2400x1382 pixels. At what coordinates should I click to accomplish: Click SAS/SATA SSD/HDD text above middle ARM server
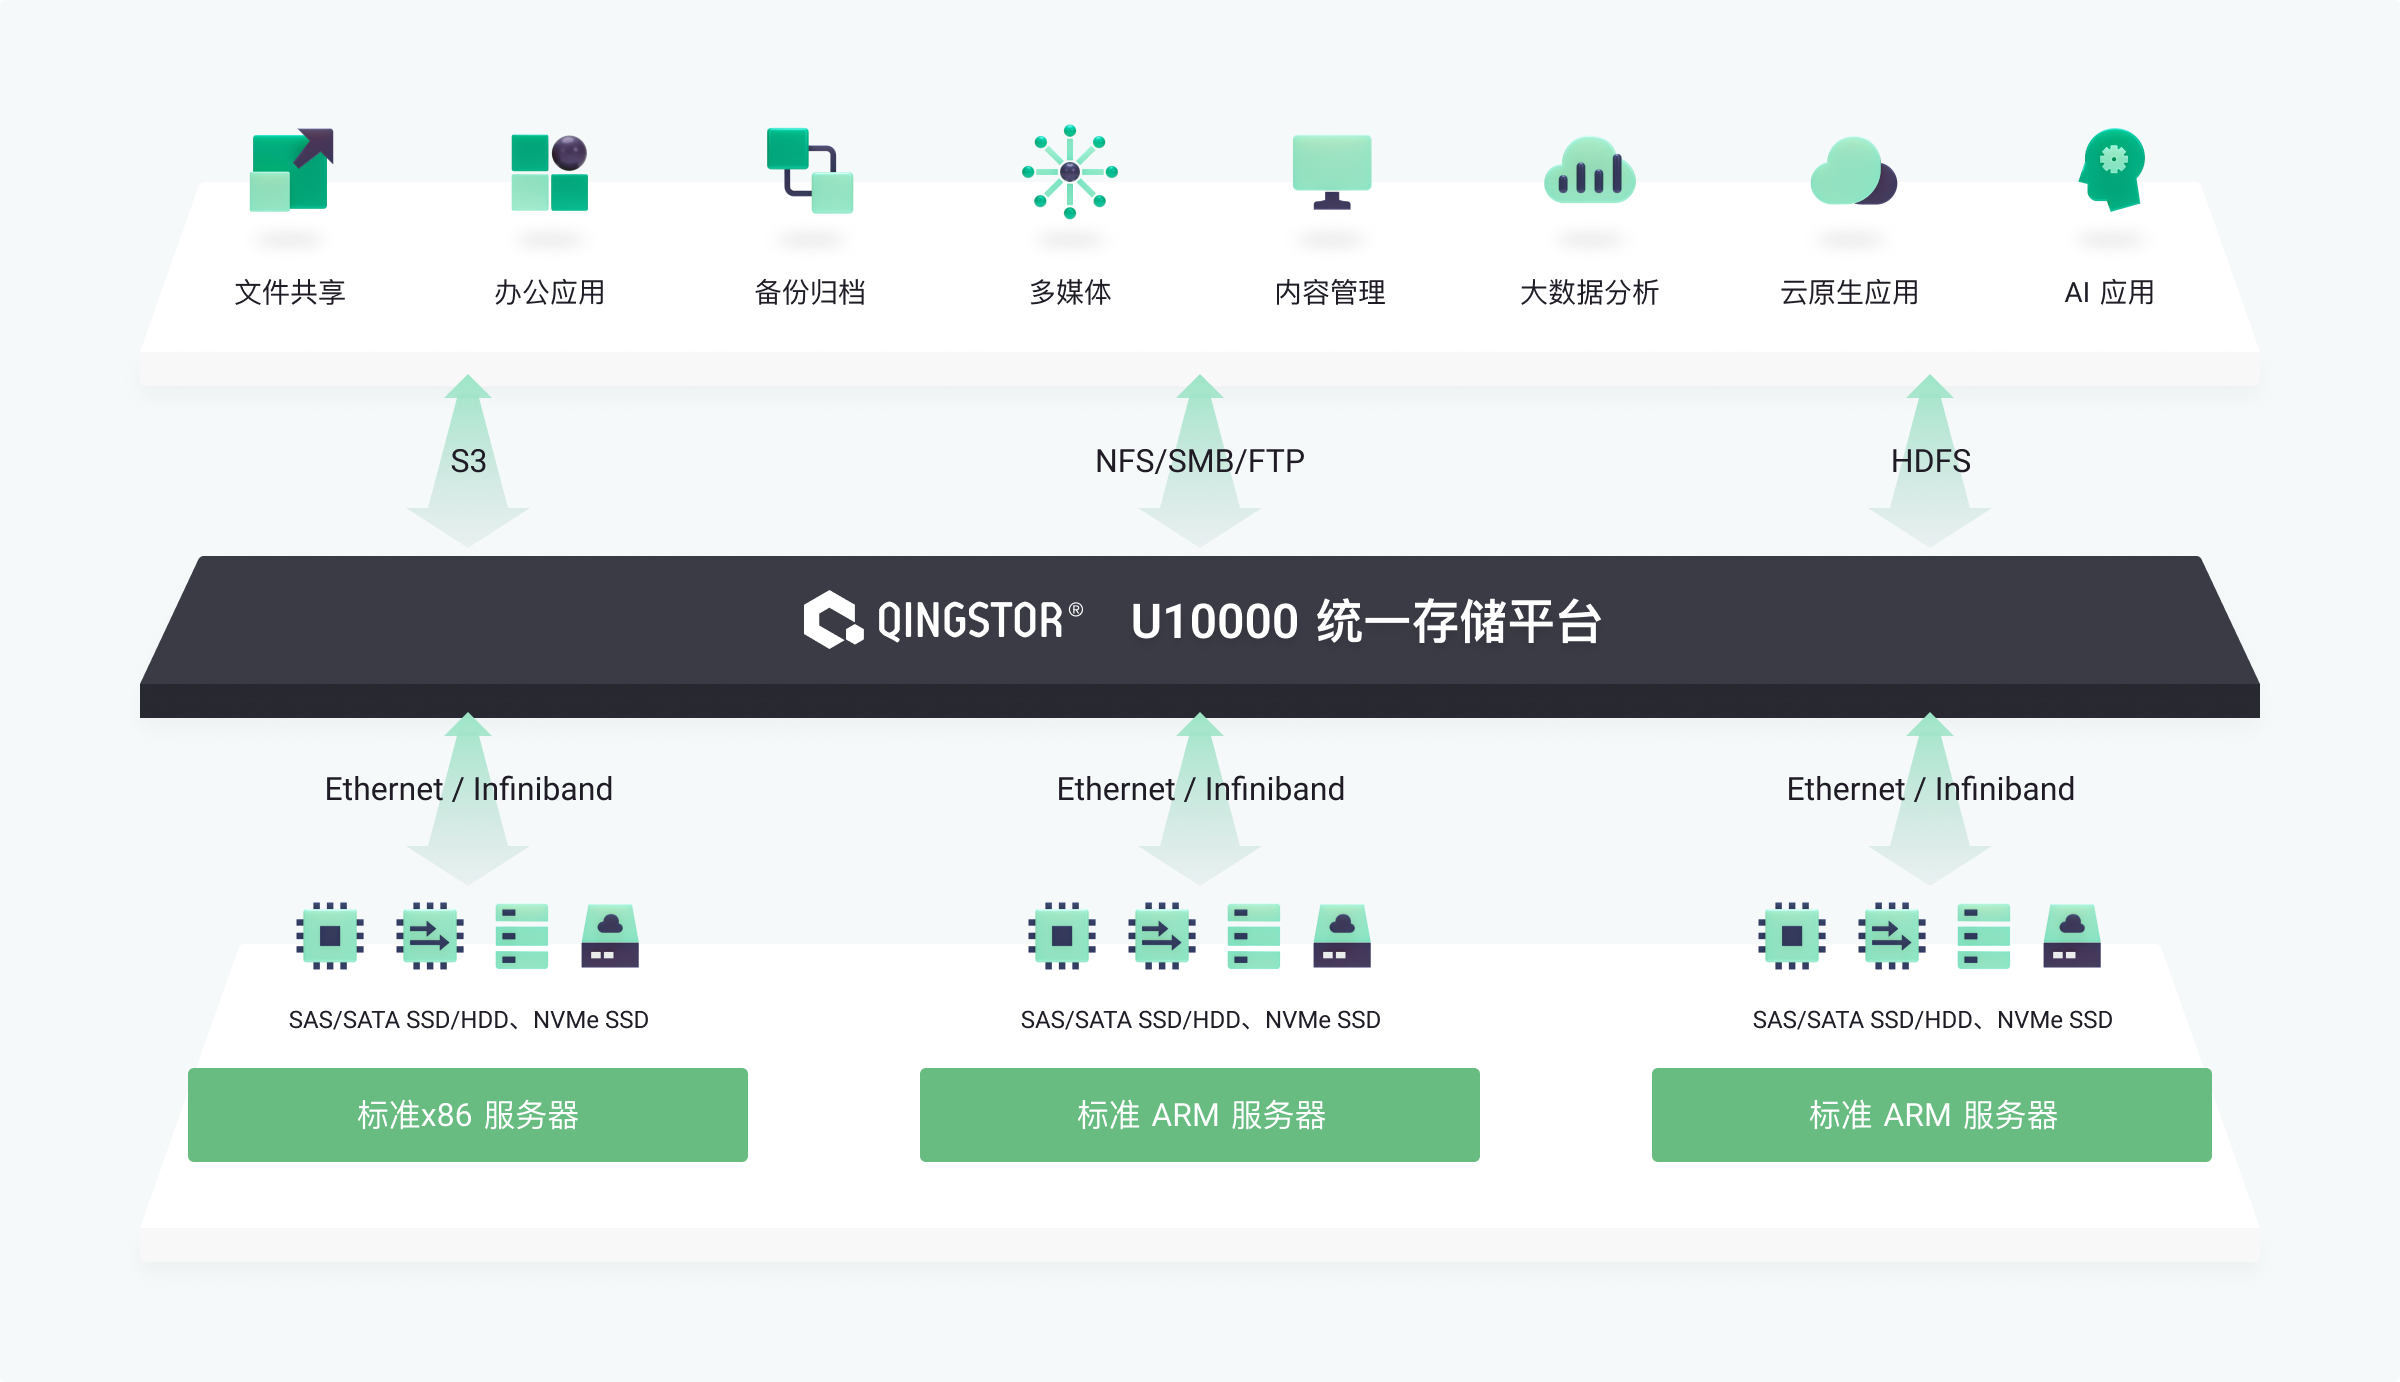1201,1020
